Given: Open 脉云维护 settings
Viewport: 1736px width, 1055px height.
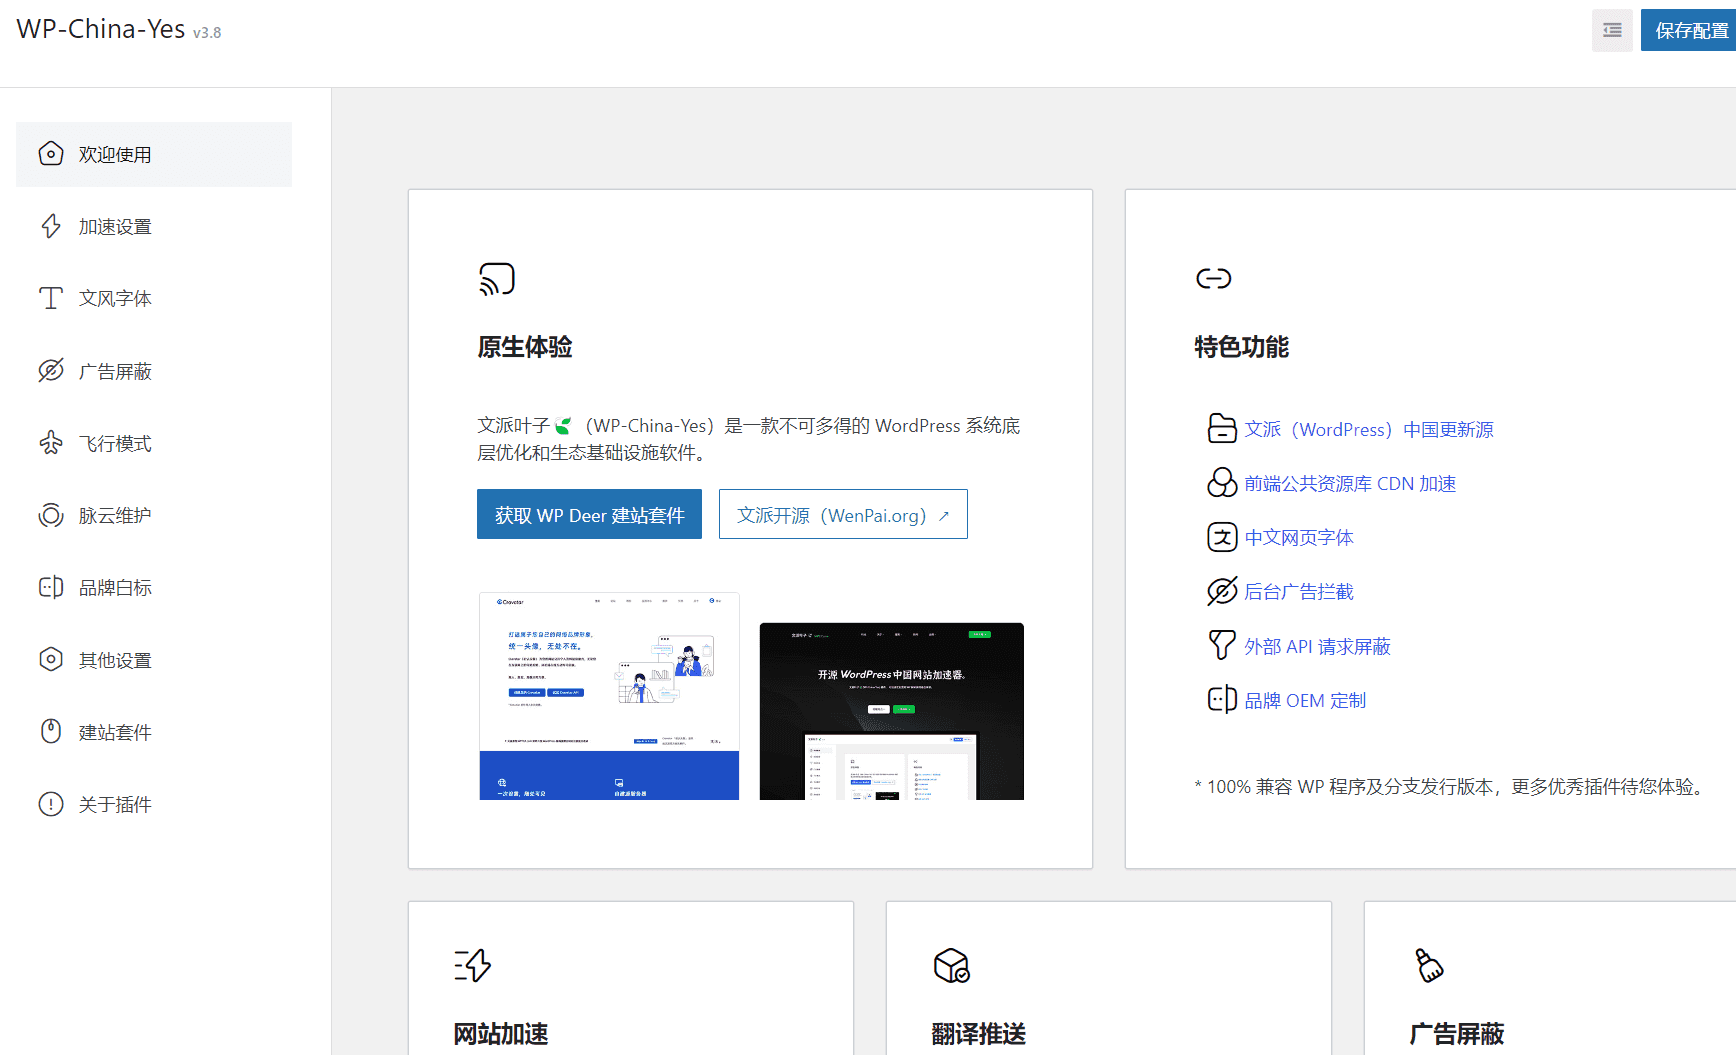Looking at the screenshot, I should click(154, 515).
